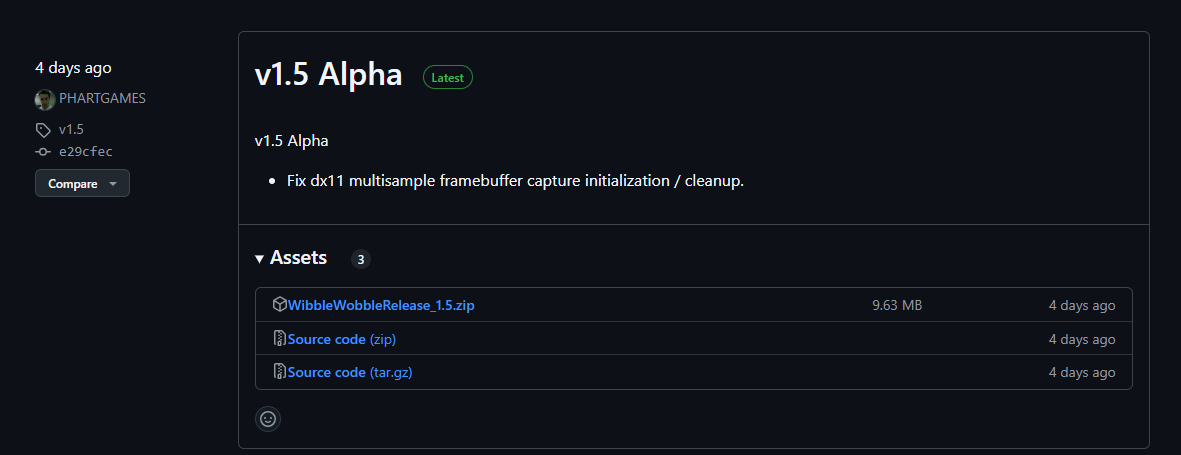Click the package icon beside WibbleWobbleRelease_1.5.zip
1181x455 pixels.
(280, 305)
